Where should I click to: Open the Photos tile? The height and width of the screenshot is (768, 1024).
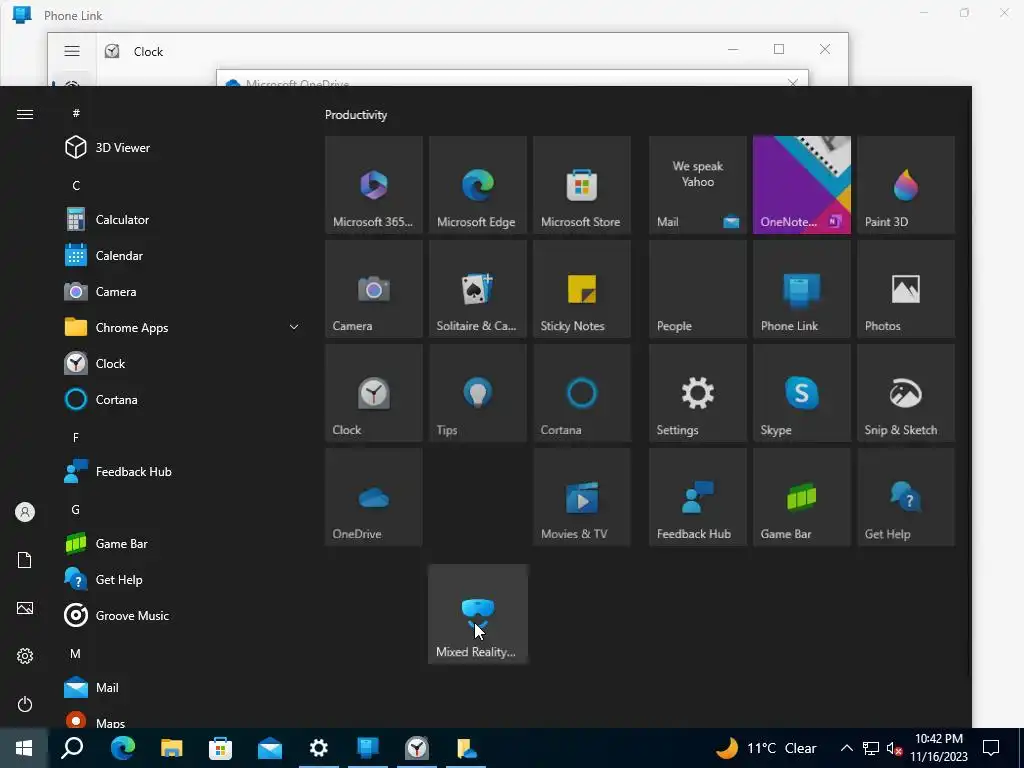click(906, 289)
